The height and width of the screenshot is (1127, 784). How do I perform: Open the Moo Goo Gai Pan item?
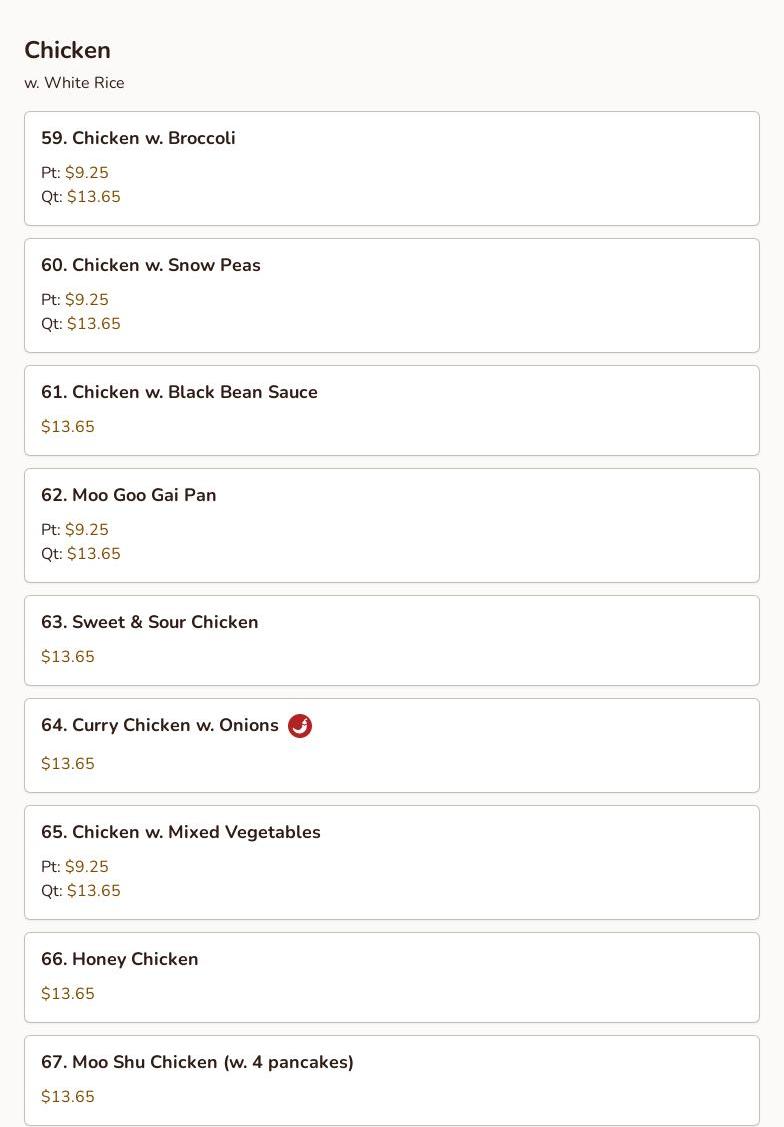pos(128,495)
